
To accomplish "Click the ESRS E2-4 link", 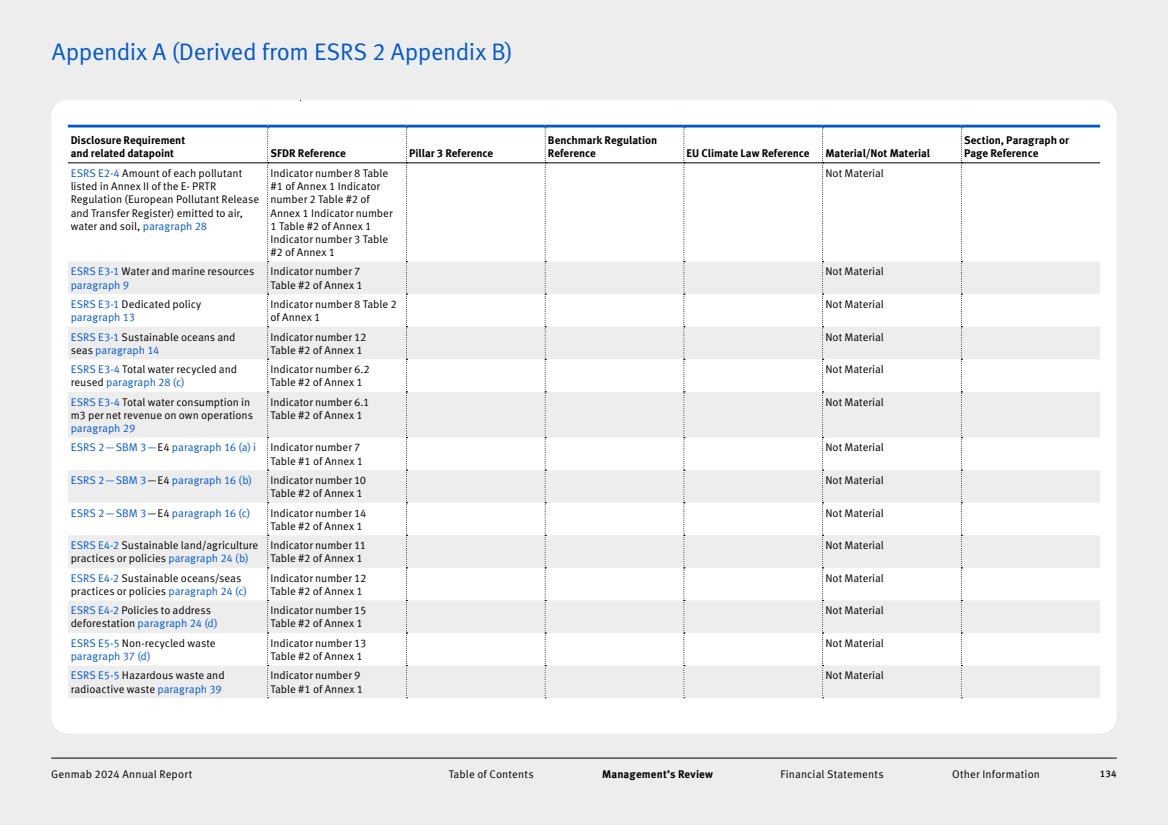I will pyautogui.click(x=94, y=174).
